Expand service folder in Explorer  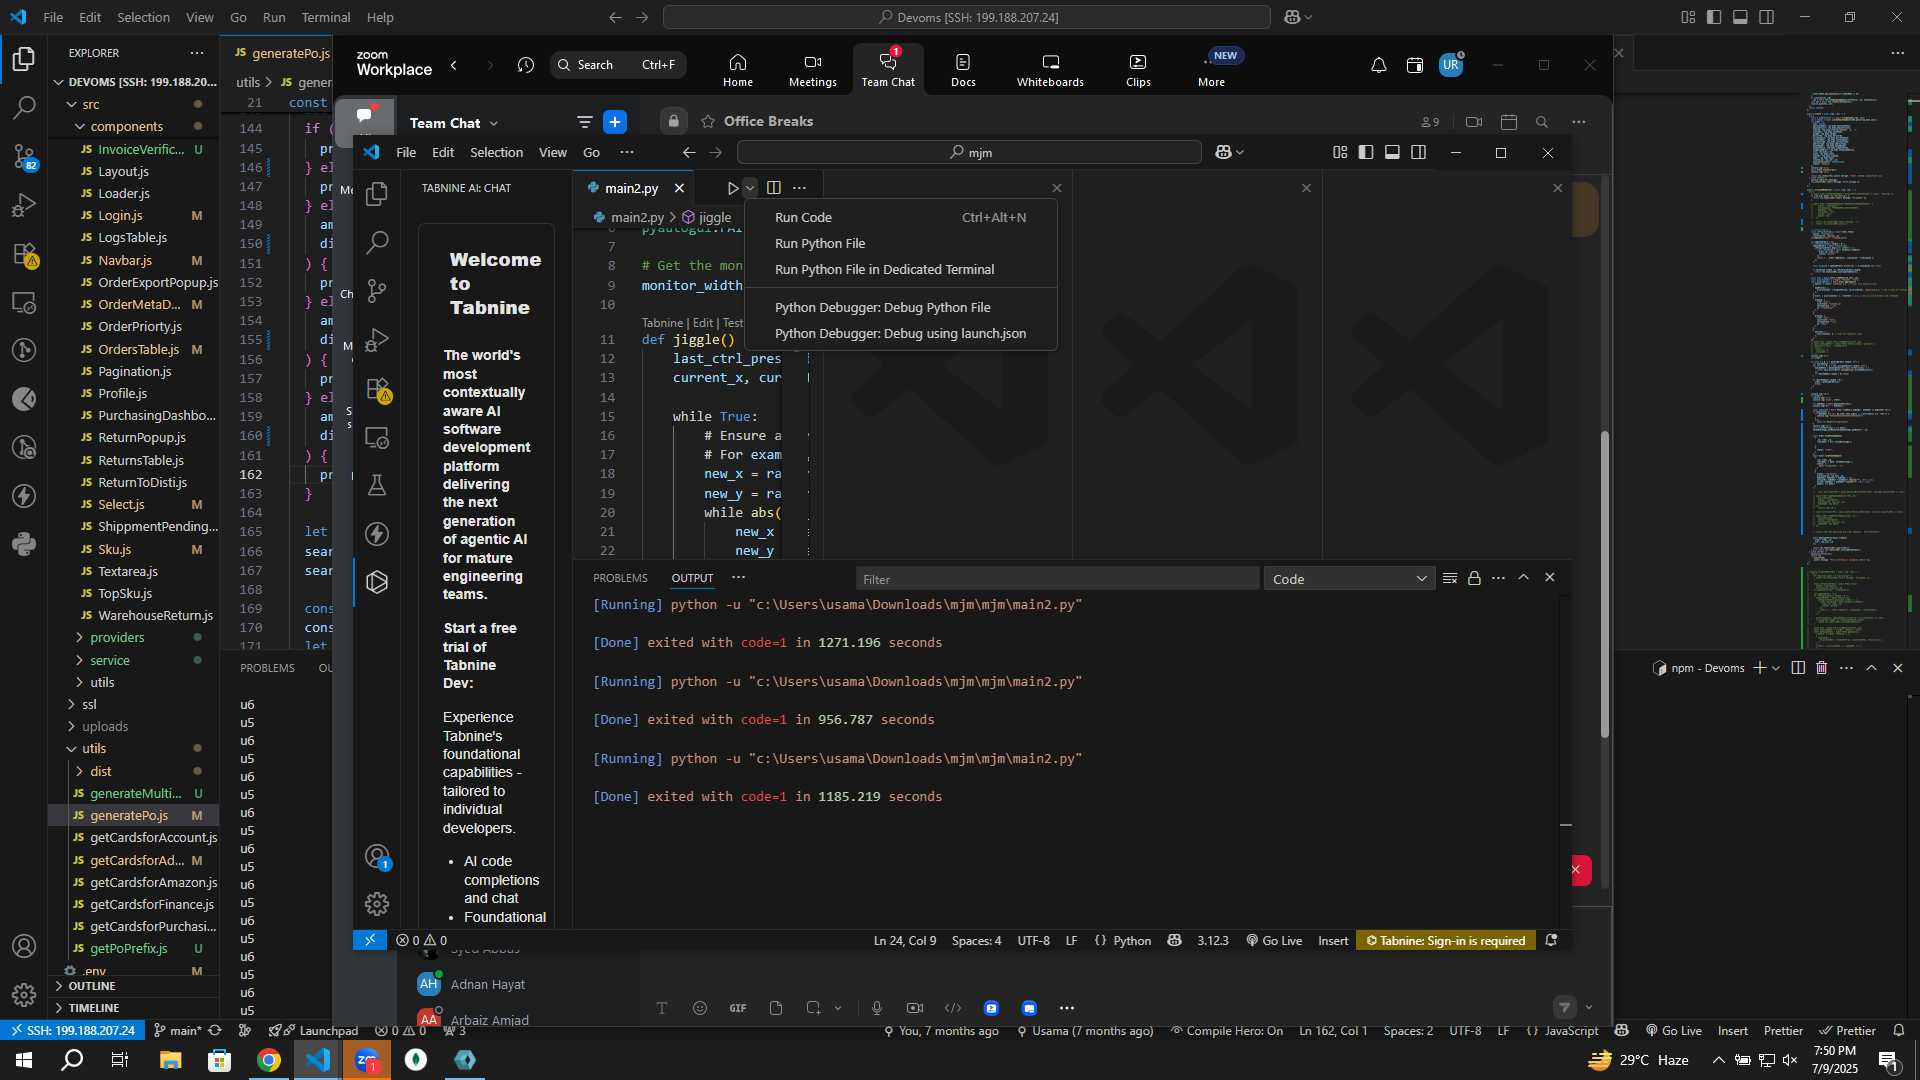coord(109,660)
